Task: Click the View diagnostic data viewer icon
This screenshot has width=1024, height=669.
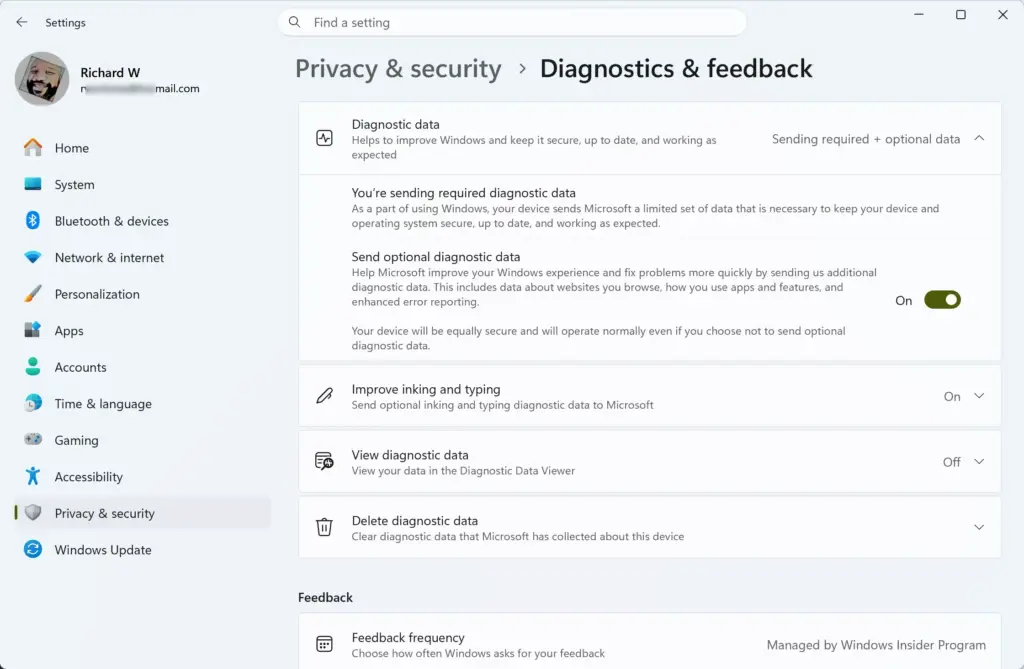Action: pyautogui.click(x=325, y=461)
